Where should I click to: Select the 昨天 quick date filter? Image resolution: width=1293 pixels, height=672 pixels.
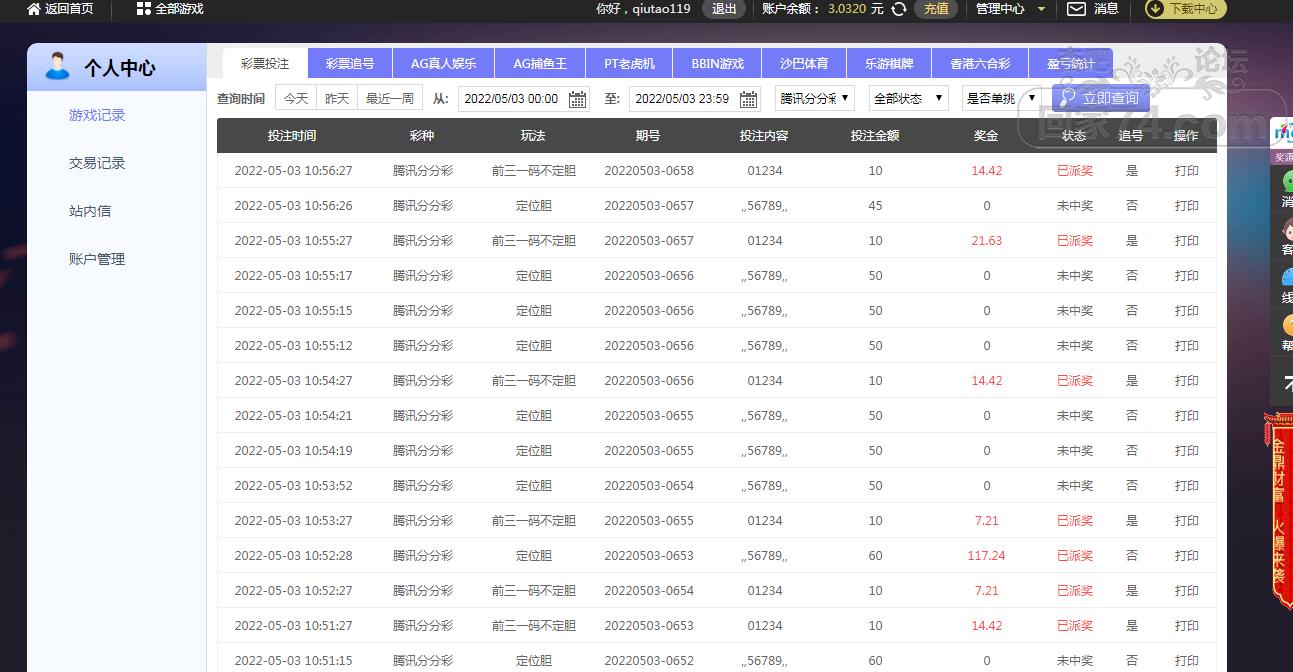337,98
